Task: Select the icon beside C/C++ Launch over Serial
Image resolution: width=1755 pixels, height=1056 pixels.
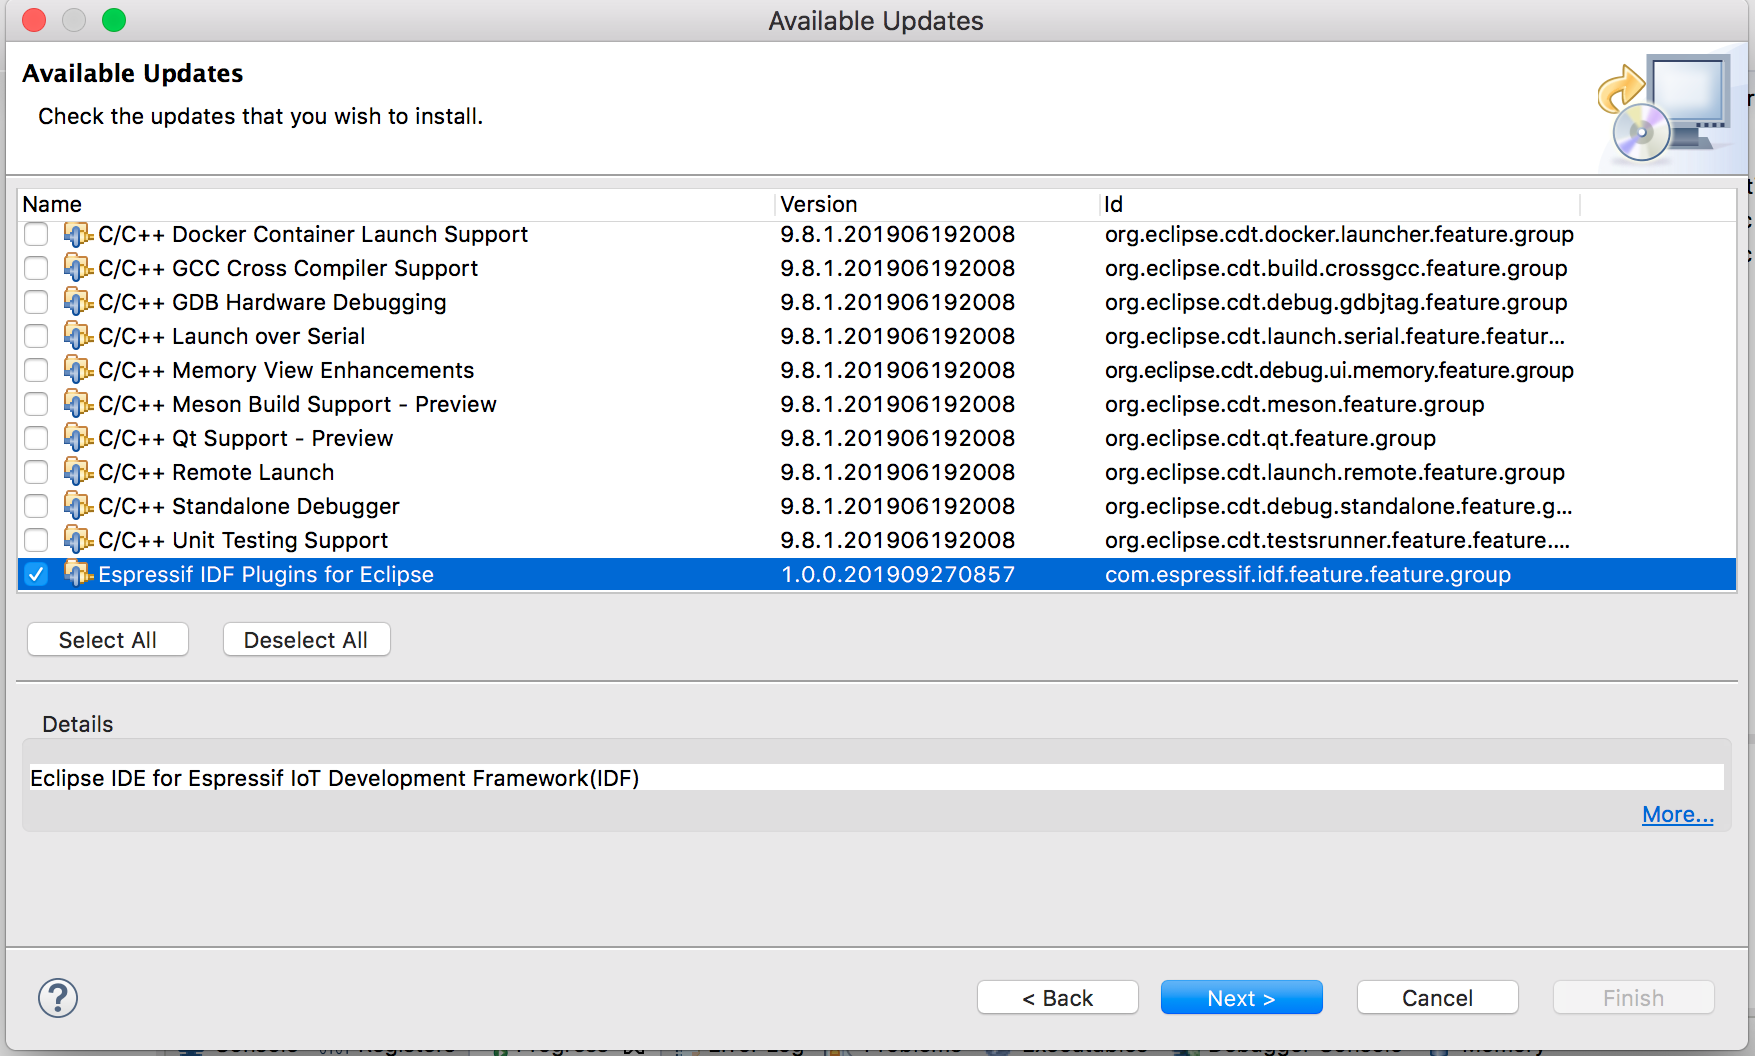Action: [x=77, y=336]
